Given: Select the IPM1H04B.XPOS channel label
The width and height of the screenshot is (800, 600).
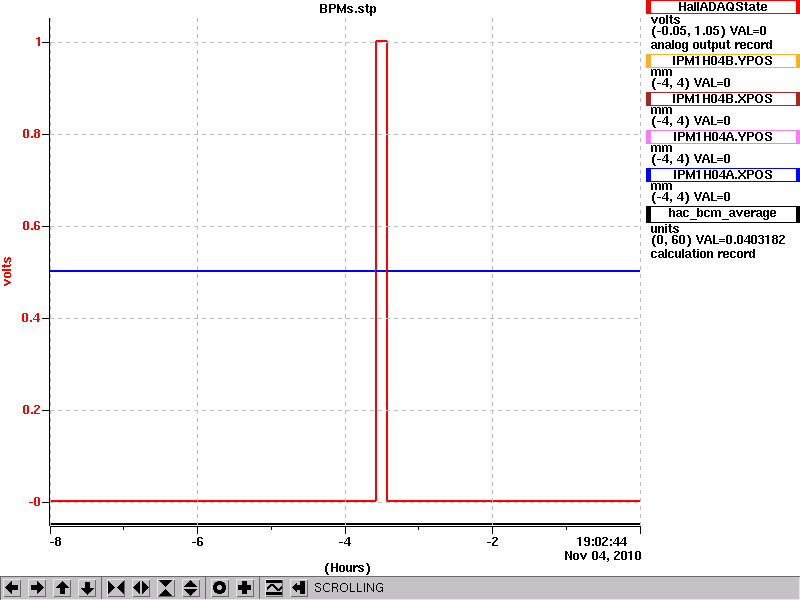Looking at the screenshot, I should (722, 98).
